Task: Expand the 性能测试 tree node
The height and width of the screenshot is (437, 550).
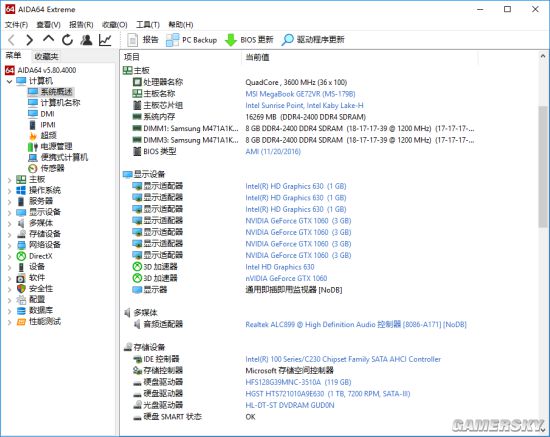Action: (x=9, y=322)
